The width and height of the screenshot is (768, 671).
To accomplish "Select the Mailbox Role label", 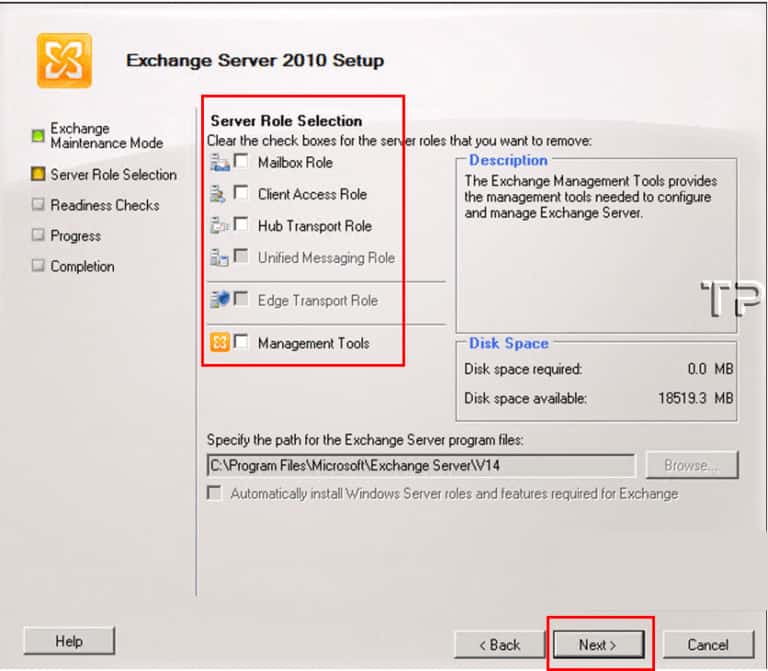I will [x=295, y=163].
